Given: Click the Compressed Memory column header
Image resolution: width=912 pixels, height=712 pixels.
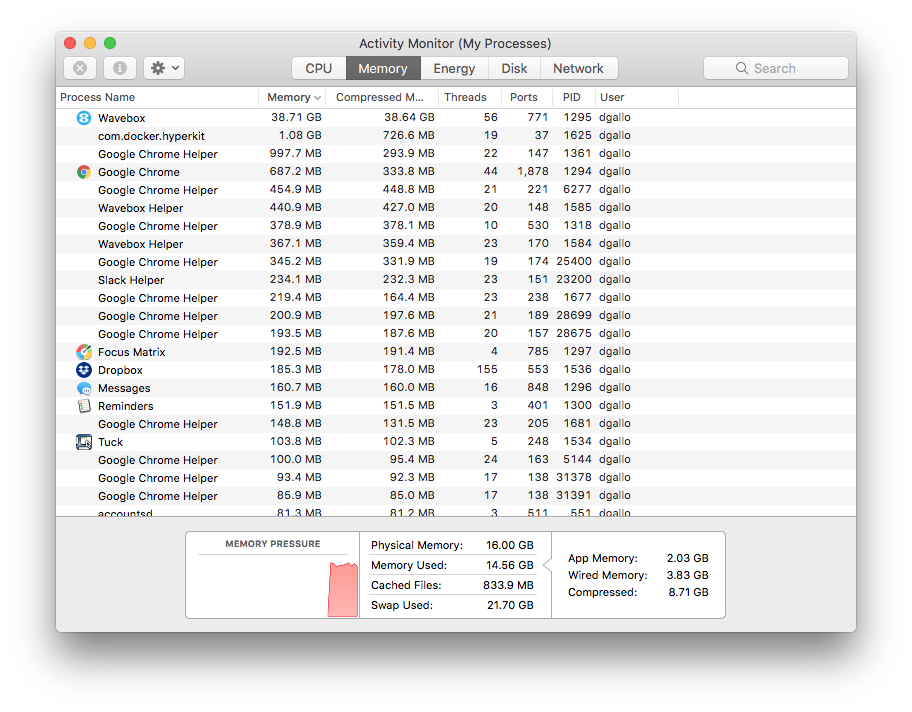Looking at the screenshot, I should point(381,97).
